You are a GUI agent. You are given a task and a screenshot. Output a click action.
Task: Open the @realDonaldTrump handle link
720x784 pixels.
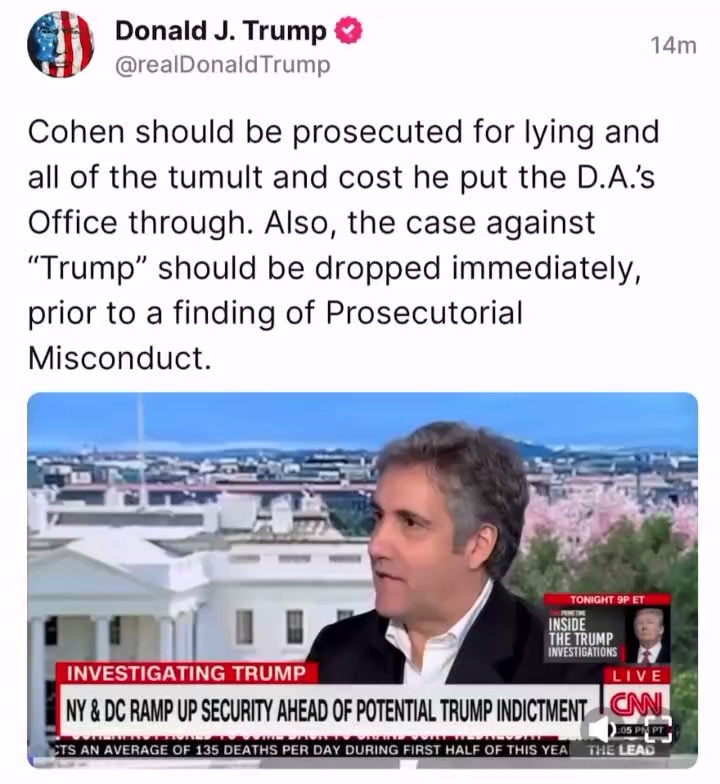[x=223, y=65]
